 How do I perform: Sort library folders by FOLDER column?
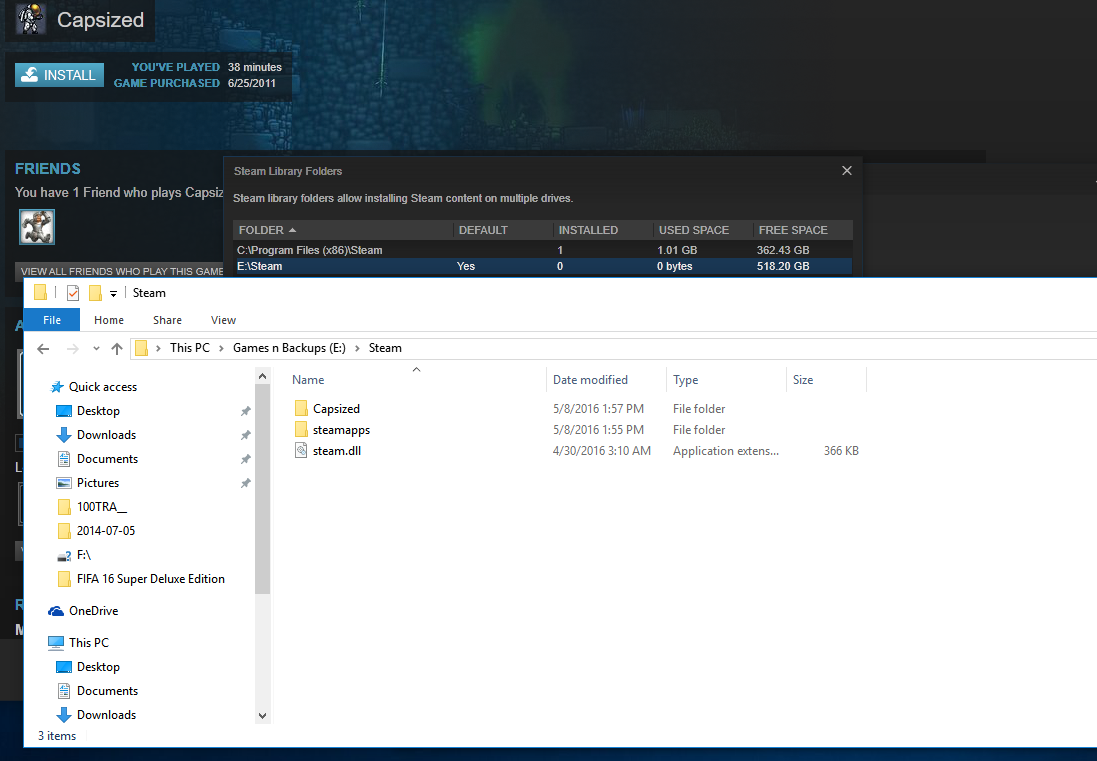pyautogui.click(x=343, y=230)
